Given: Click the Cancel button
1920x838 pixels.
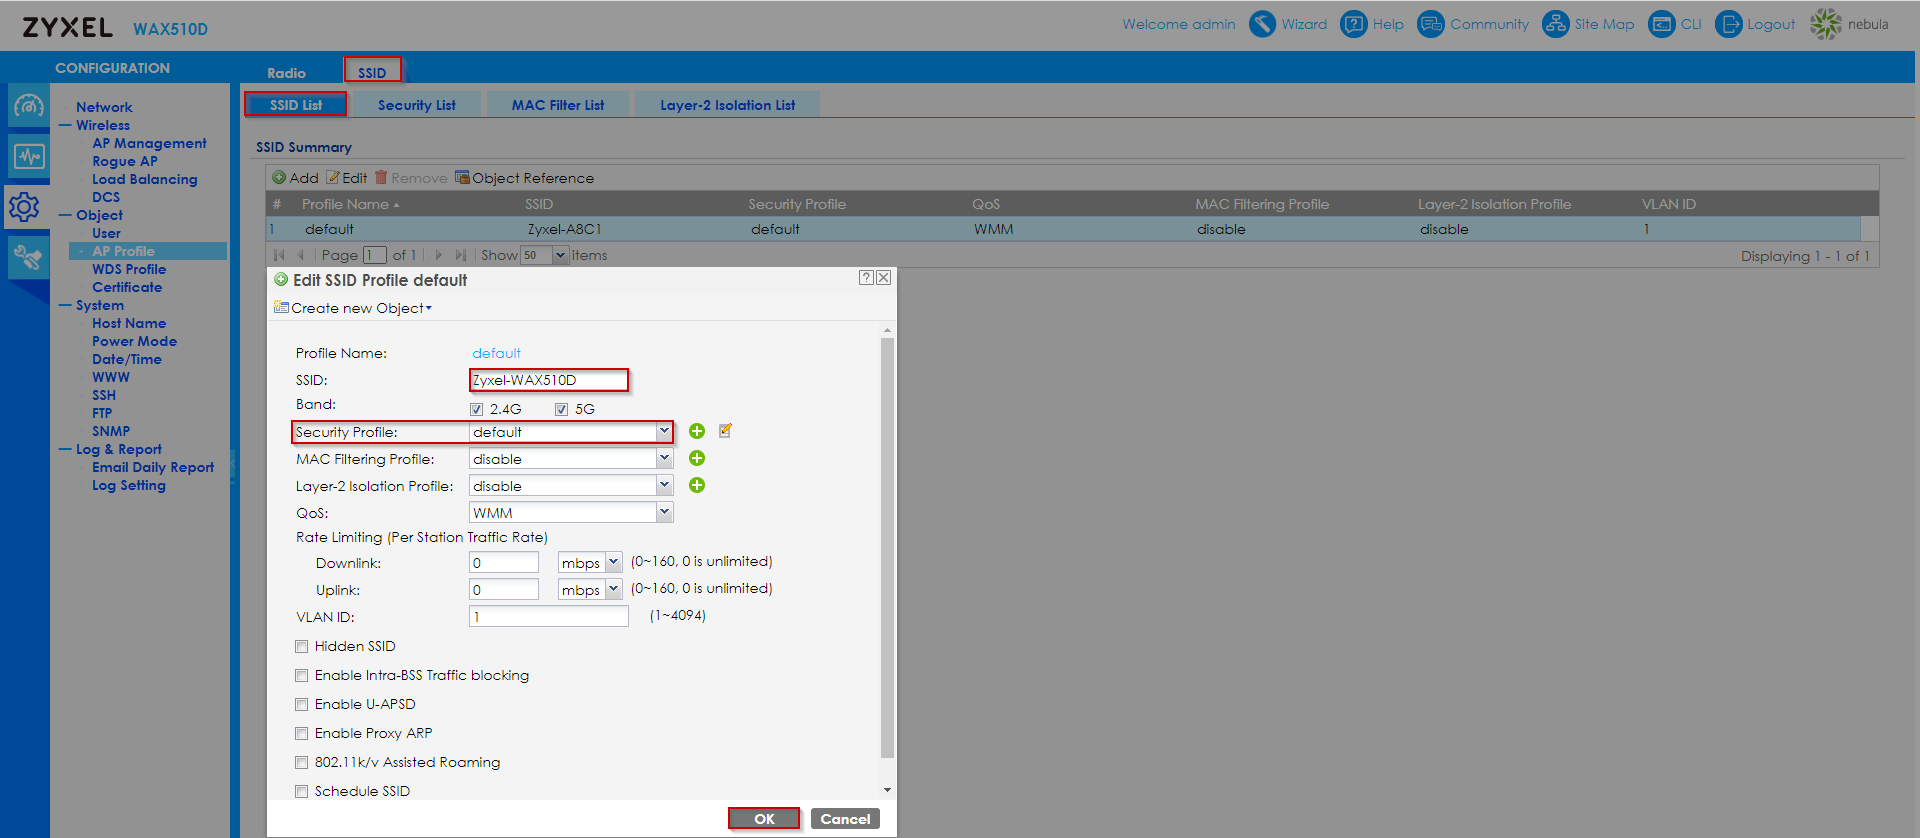Looking at the screenshot, I should click(845, 819).
